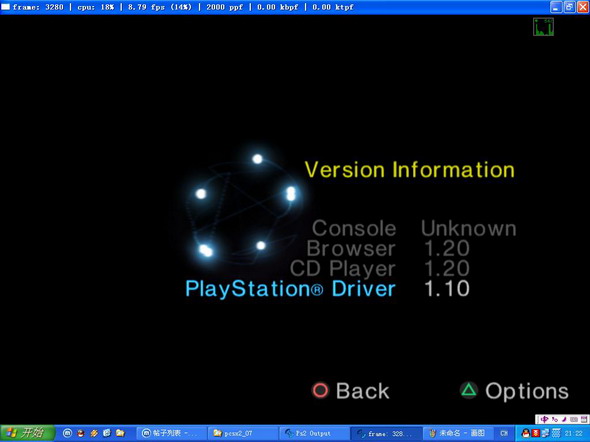The width and height of the screenshot is (590, 442).
Task: Click the orange striped quick launch icon
Action: (94, 433)
